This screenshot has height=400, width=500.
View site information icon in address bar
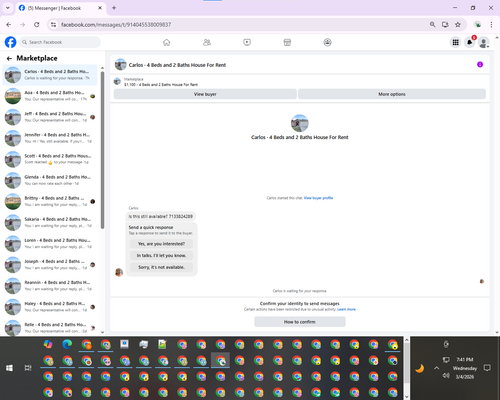click(53, 25)
